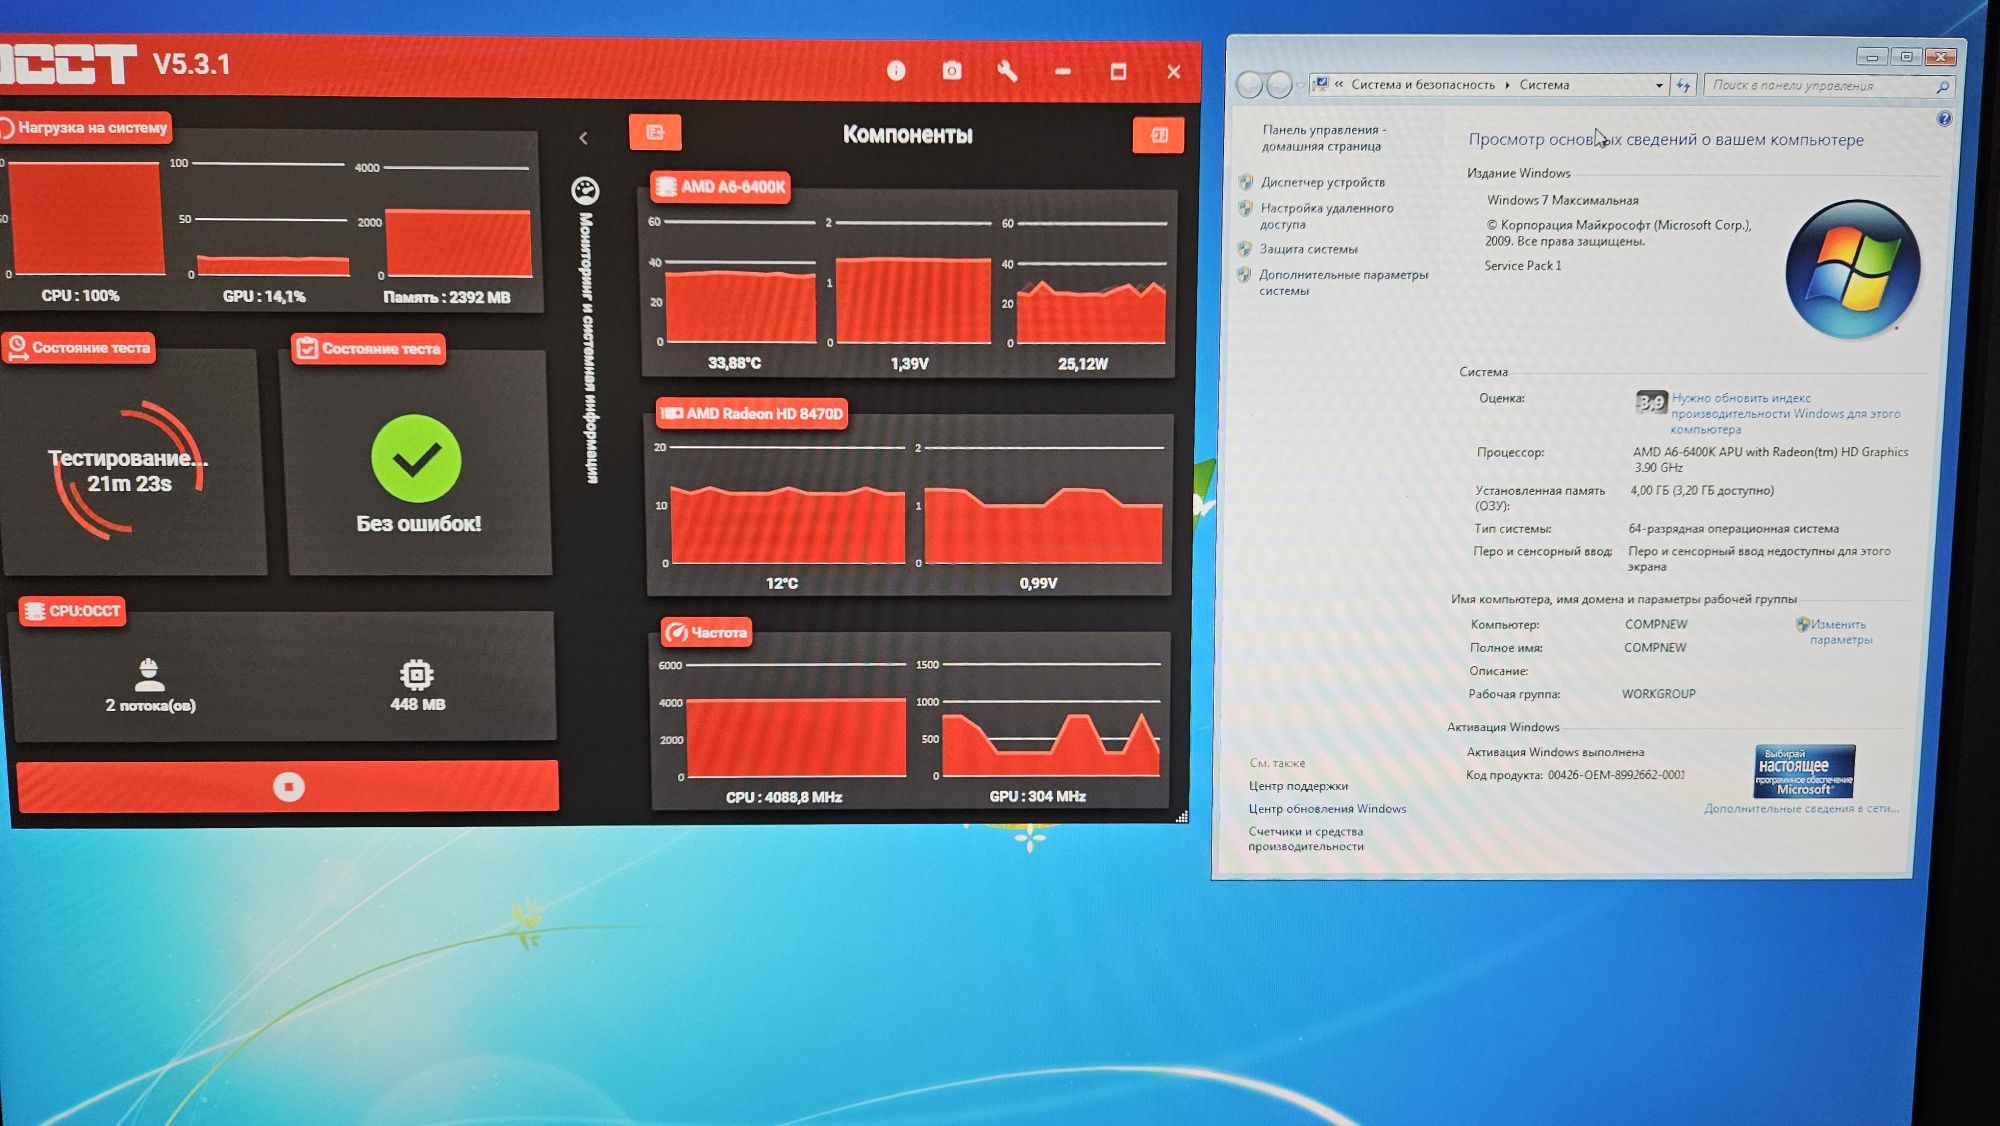Click the shield icon beside Диспетчер устройств
Viewport: 2000px width, 1126px height.
pos(1246,182)
